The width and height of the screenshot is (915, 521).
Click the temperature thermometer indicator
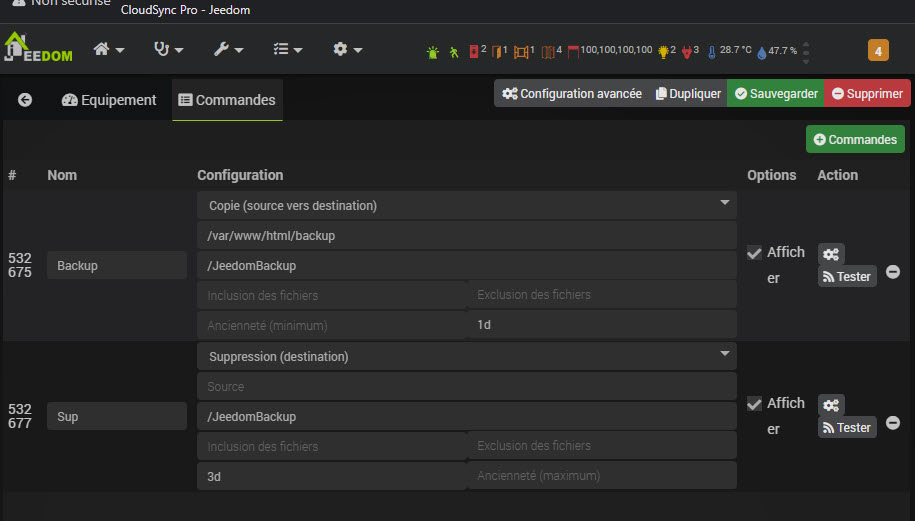tap(712, 50)
